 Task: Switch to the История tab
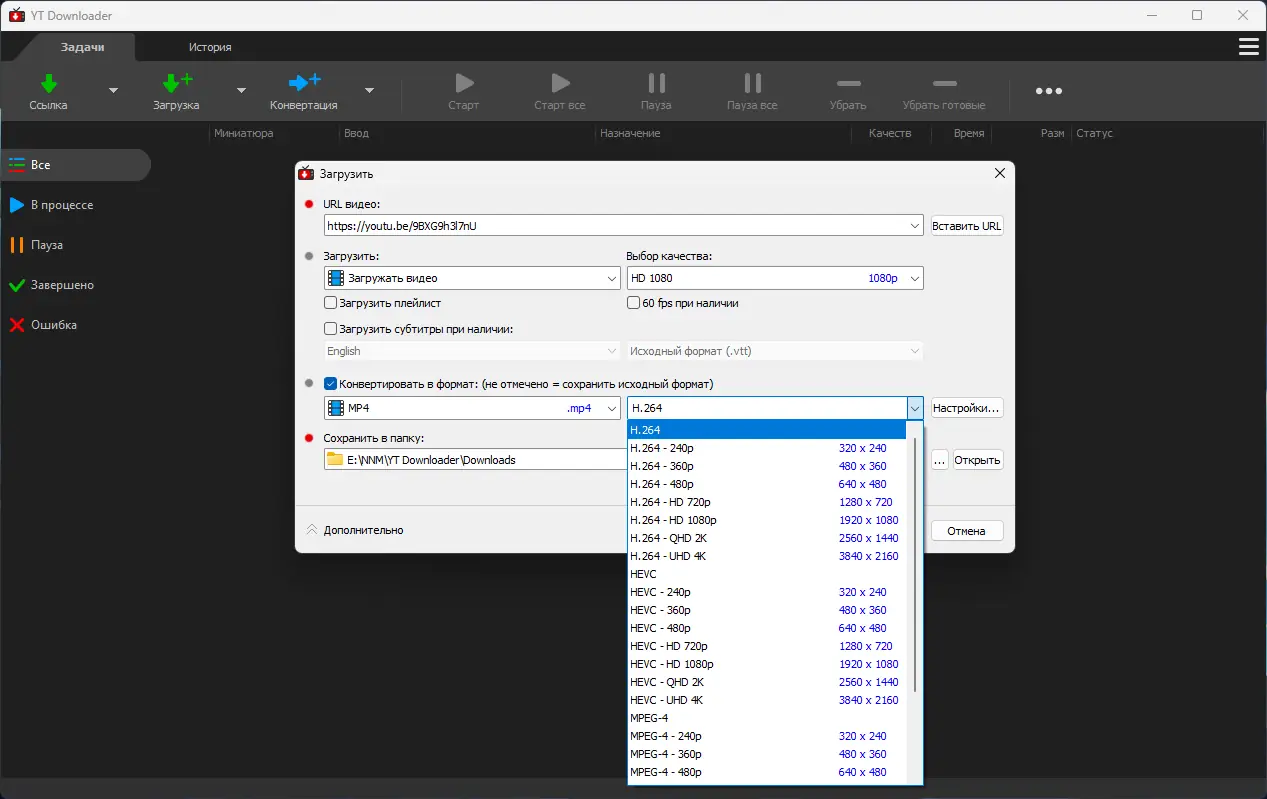[210, 47]
